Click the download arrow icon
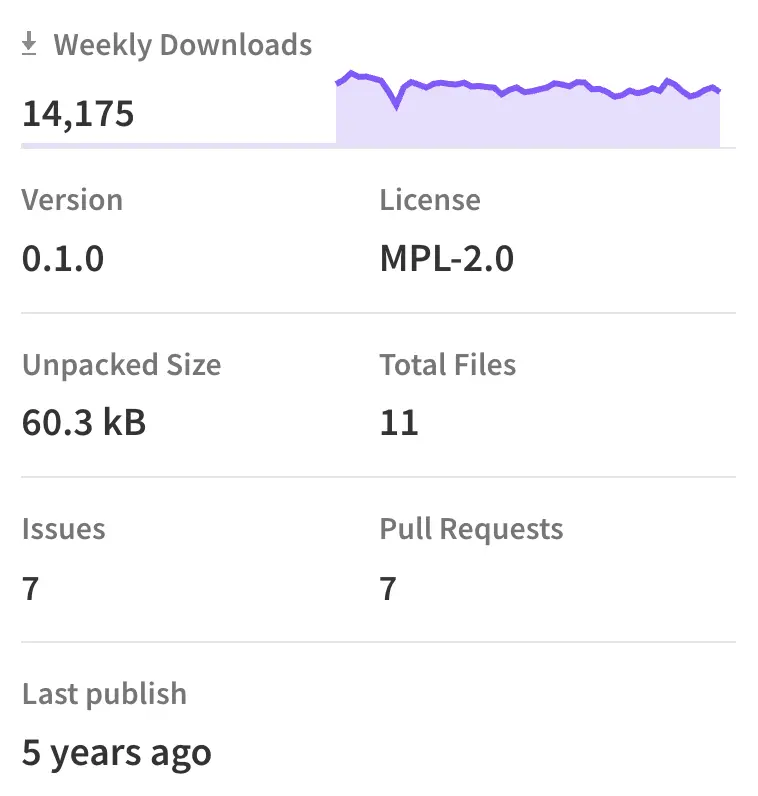 tap(30, 44)
